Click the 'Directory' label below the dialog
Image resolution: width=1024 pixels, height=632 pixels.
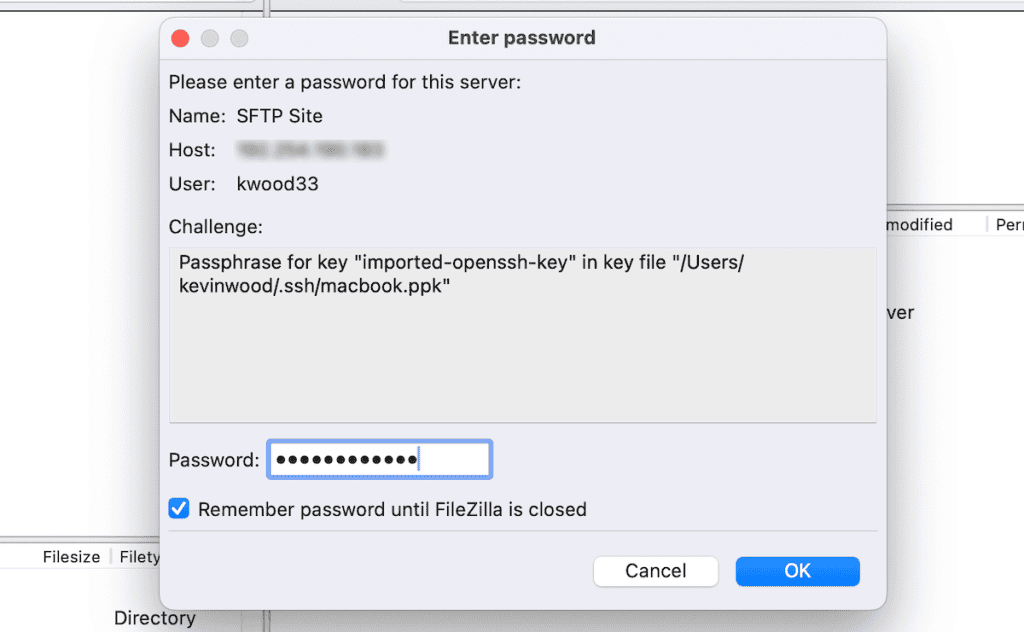tap(154, 618)
